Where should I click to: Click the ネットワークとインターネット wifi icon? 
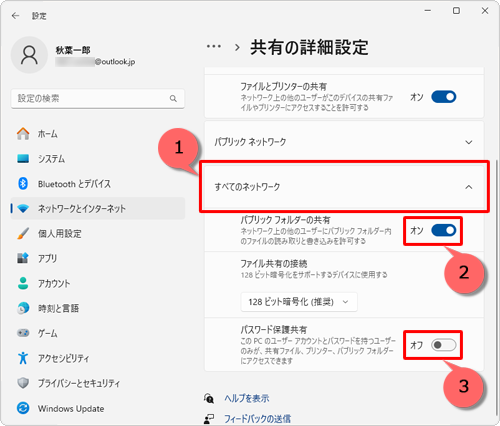[x=23, y=209]
